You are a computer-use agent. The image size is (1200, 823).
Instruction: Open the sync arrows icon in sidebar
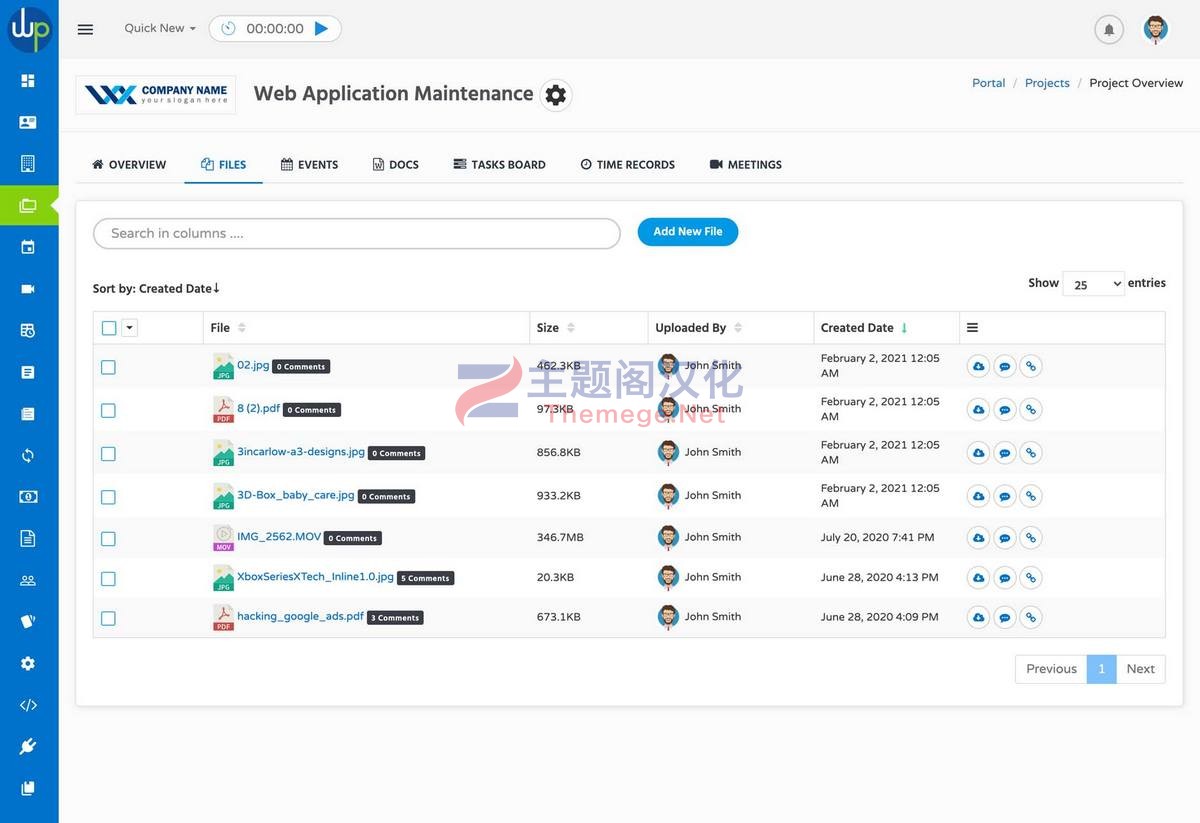click(28, 455)
